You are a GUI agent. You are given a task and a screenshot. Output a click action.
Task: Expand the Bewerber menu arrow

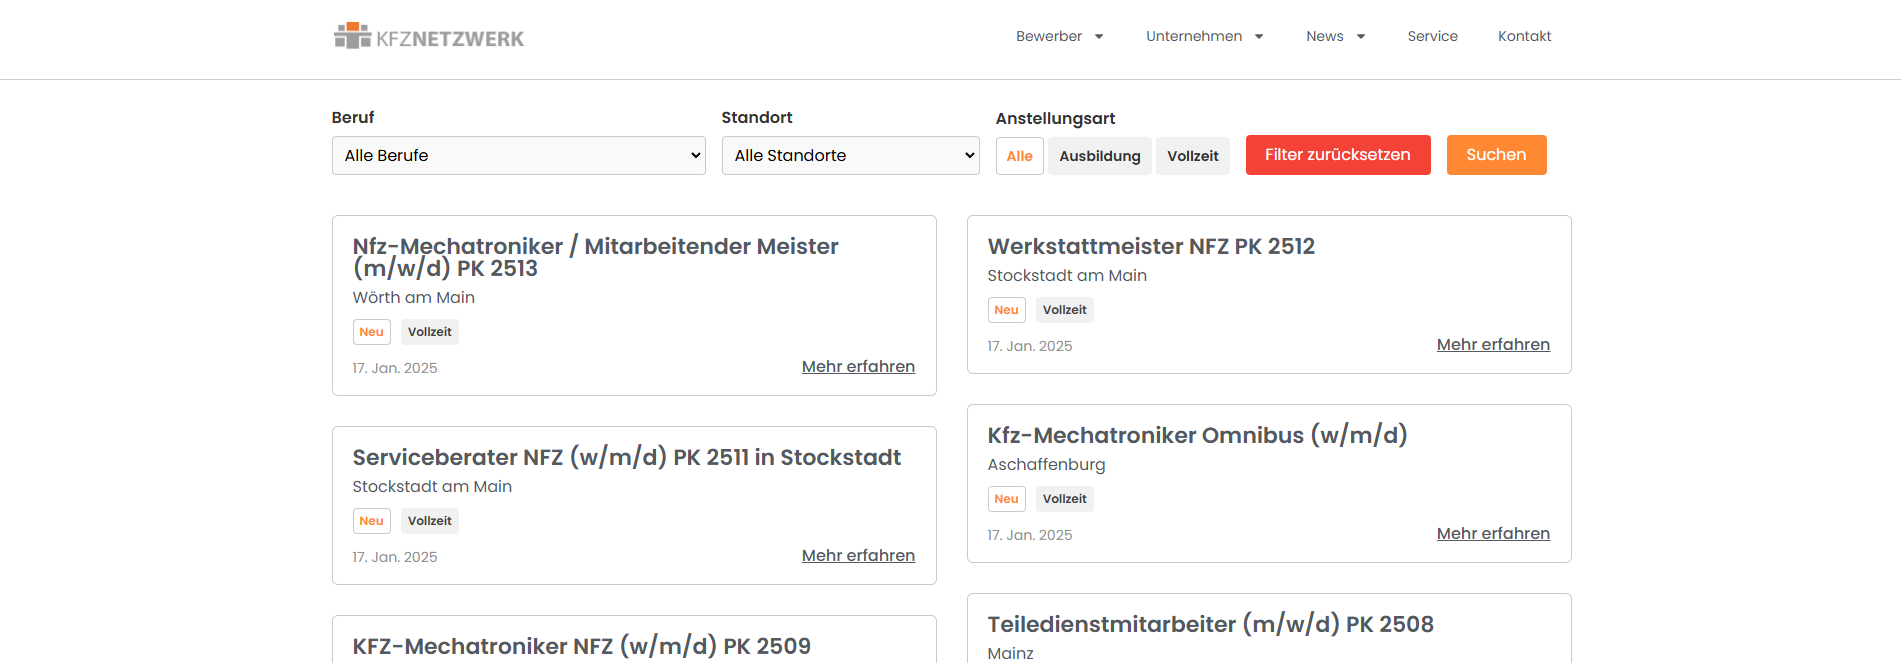(x=1099, y=37)
